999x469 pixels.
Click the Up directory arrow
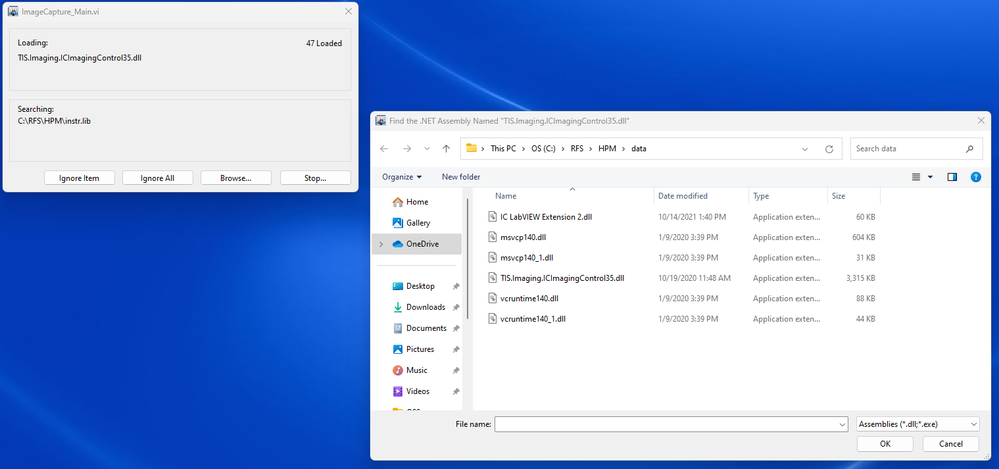tap(446, 149)
